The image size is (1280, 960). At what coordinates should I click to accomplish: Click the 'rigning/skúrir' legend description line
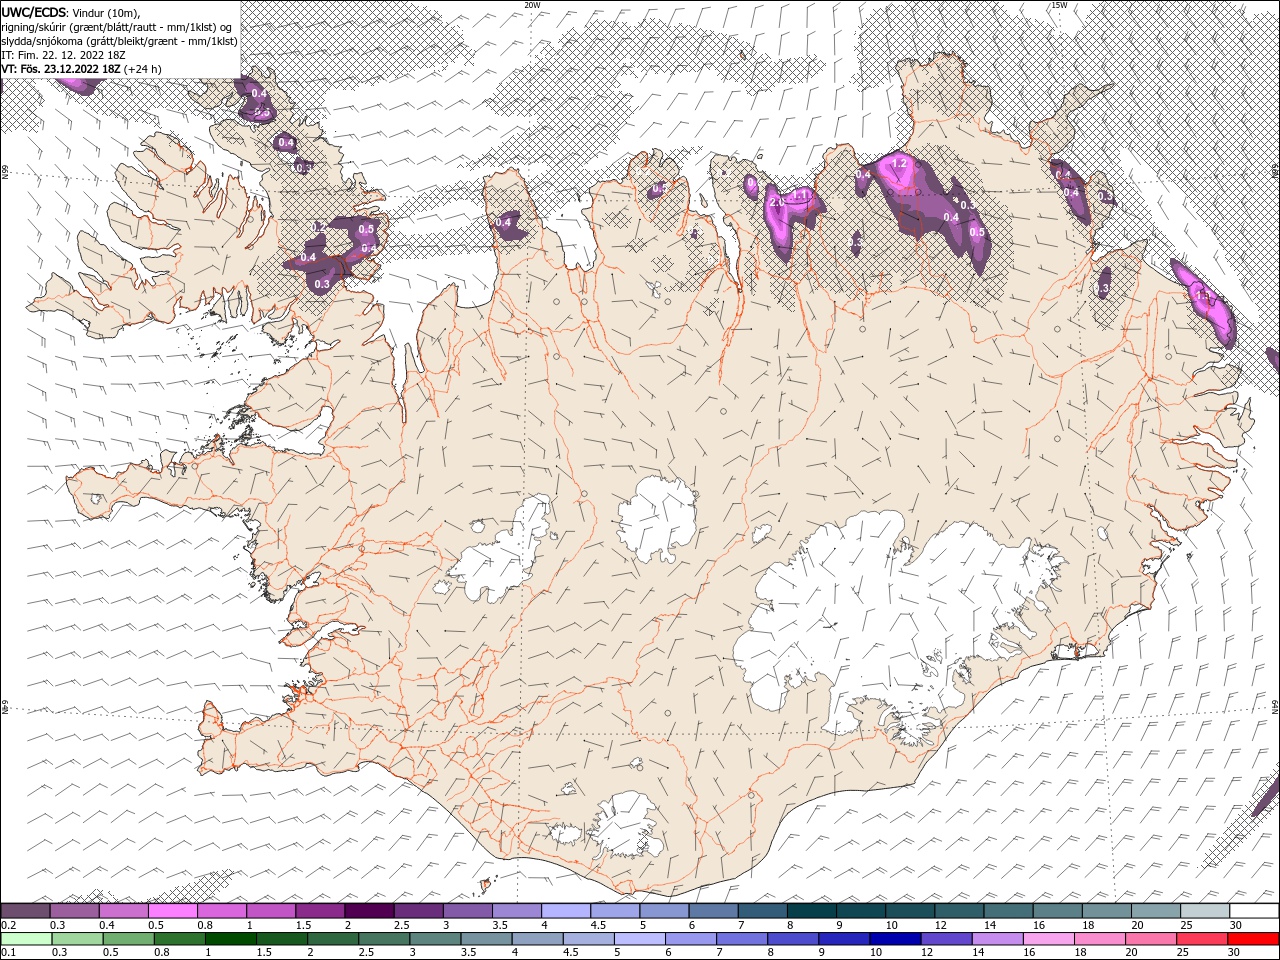coord(118,26)
